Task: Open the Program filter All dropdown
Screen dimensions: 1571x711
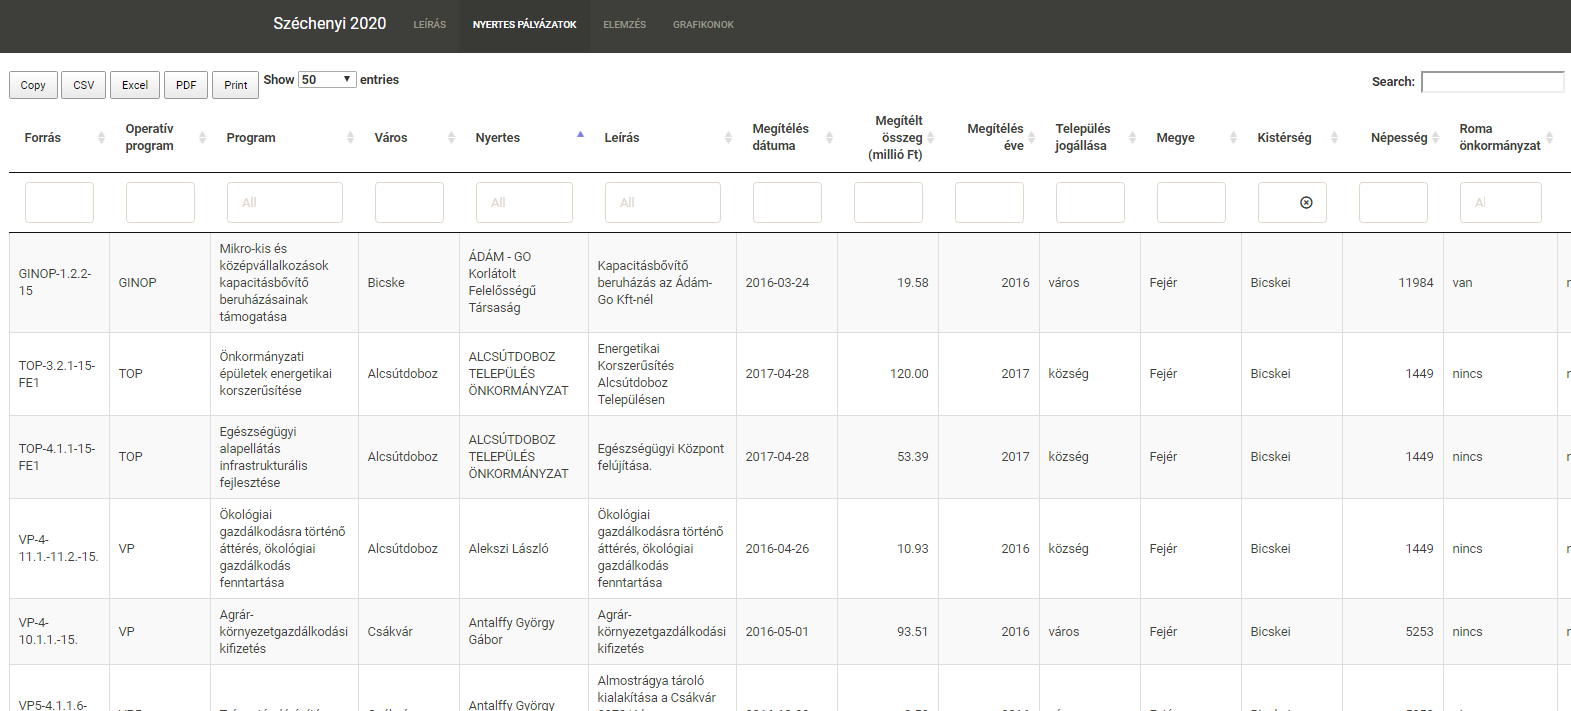Action: point(284,203)
